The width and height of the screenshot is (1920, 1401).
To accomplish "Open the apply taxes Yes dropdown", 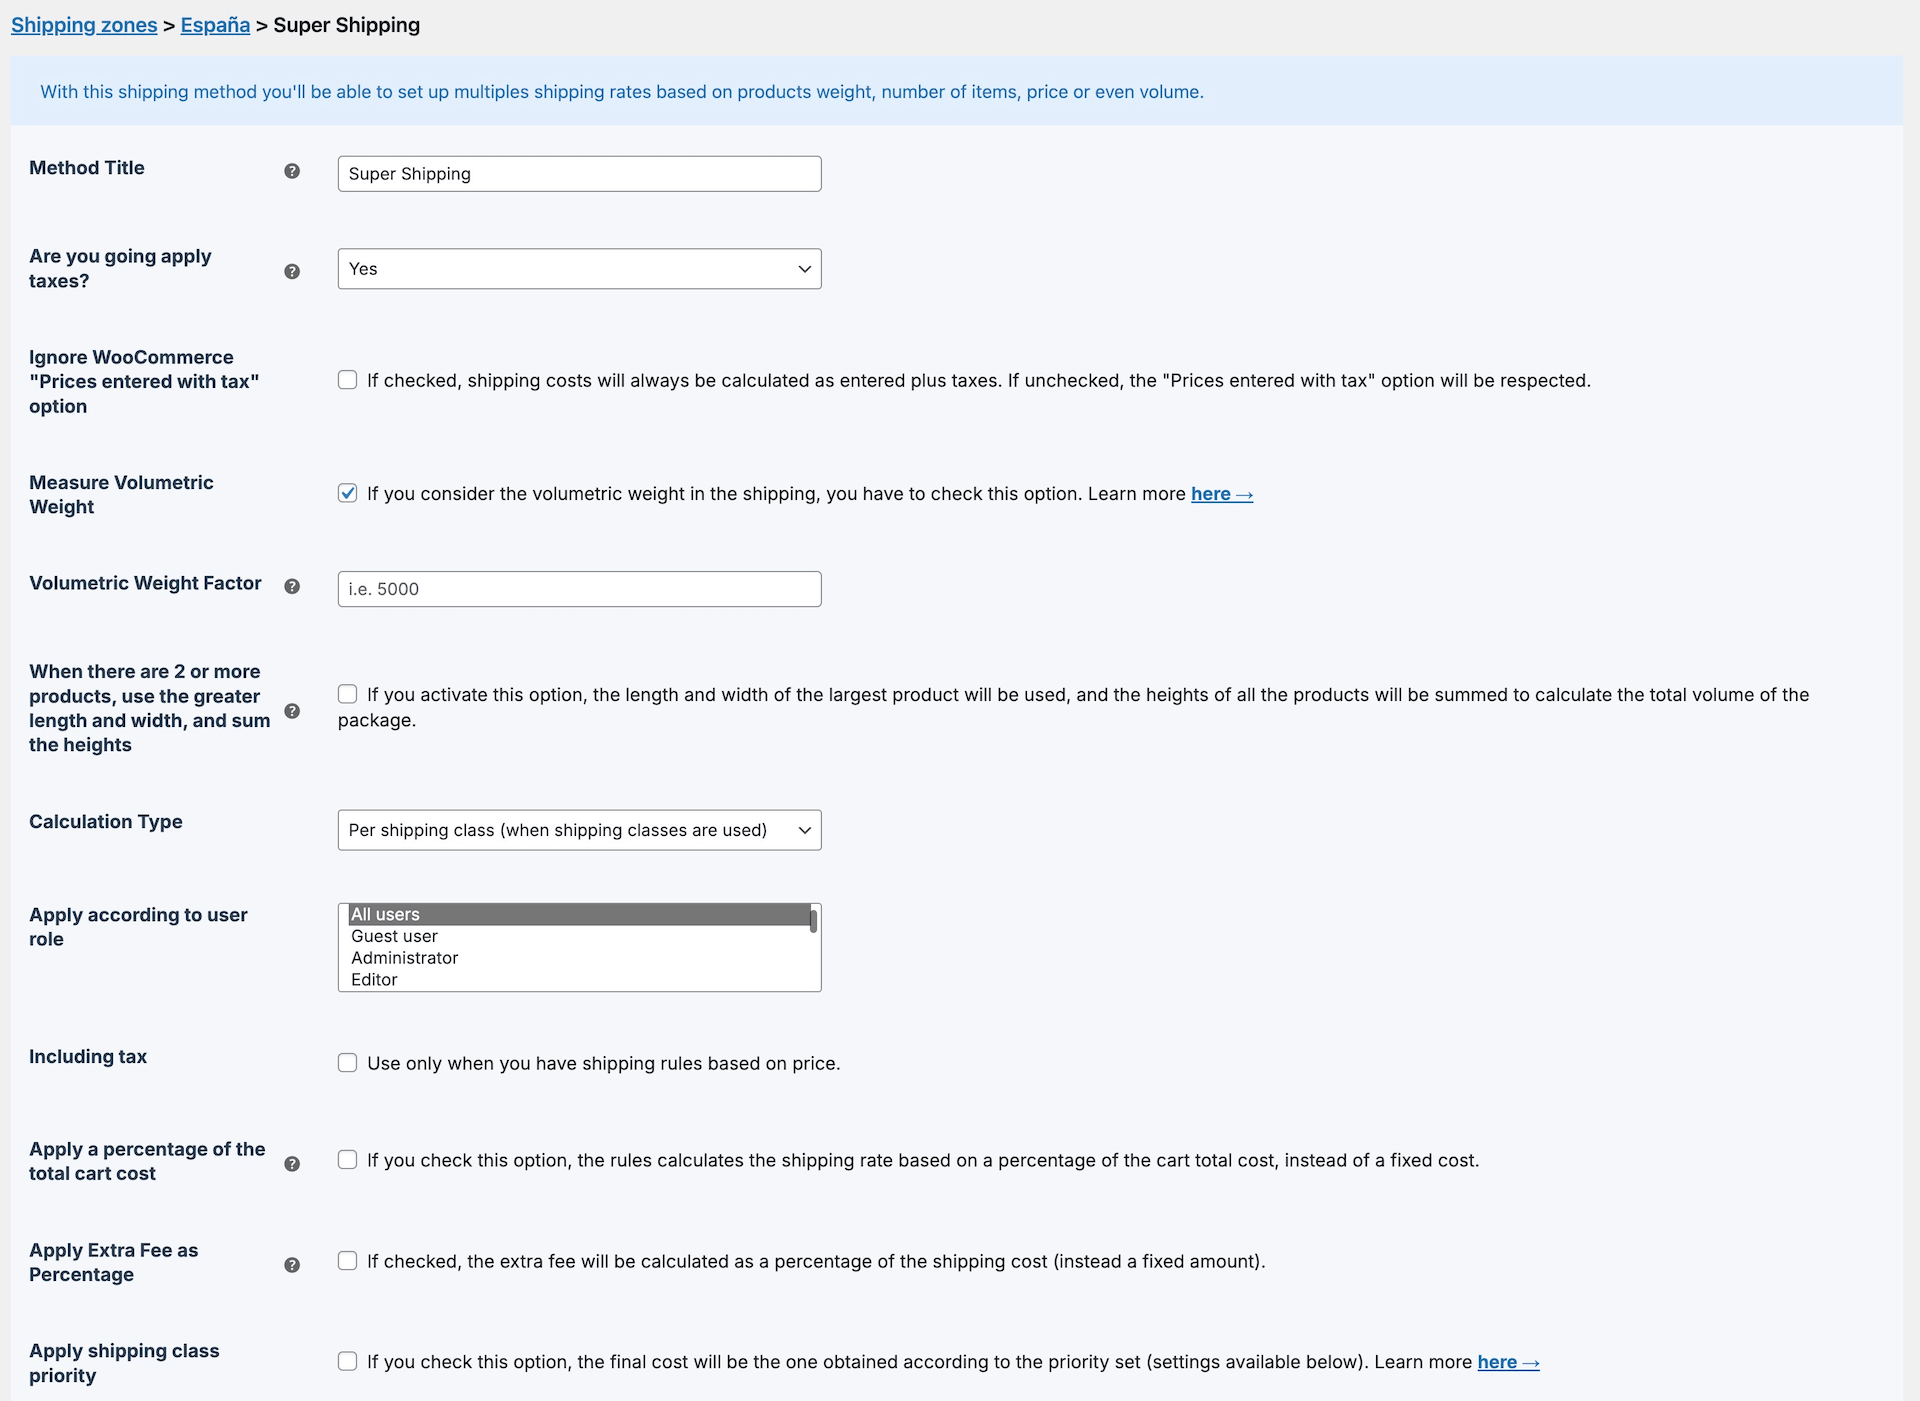I will (579, 269).
